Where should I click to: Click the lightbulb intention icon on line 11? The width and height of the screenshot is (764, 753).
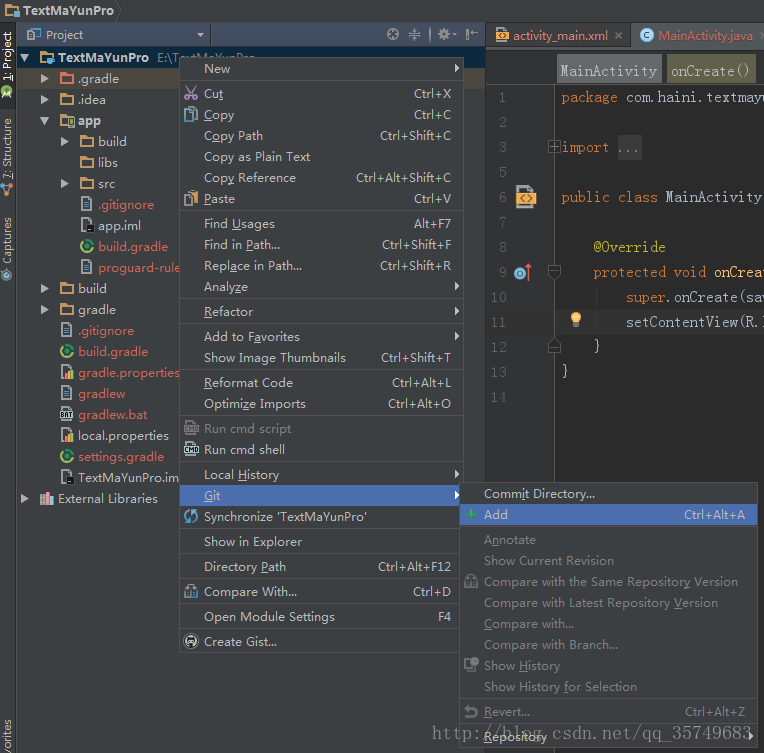point(576,319)
